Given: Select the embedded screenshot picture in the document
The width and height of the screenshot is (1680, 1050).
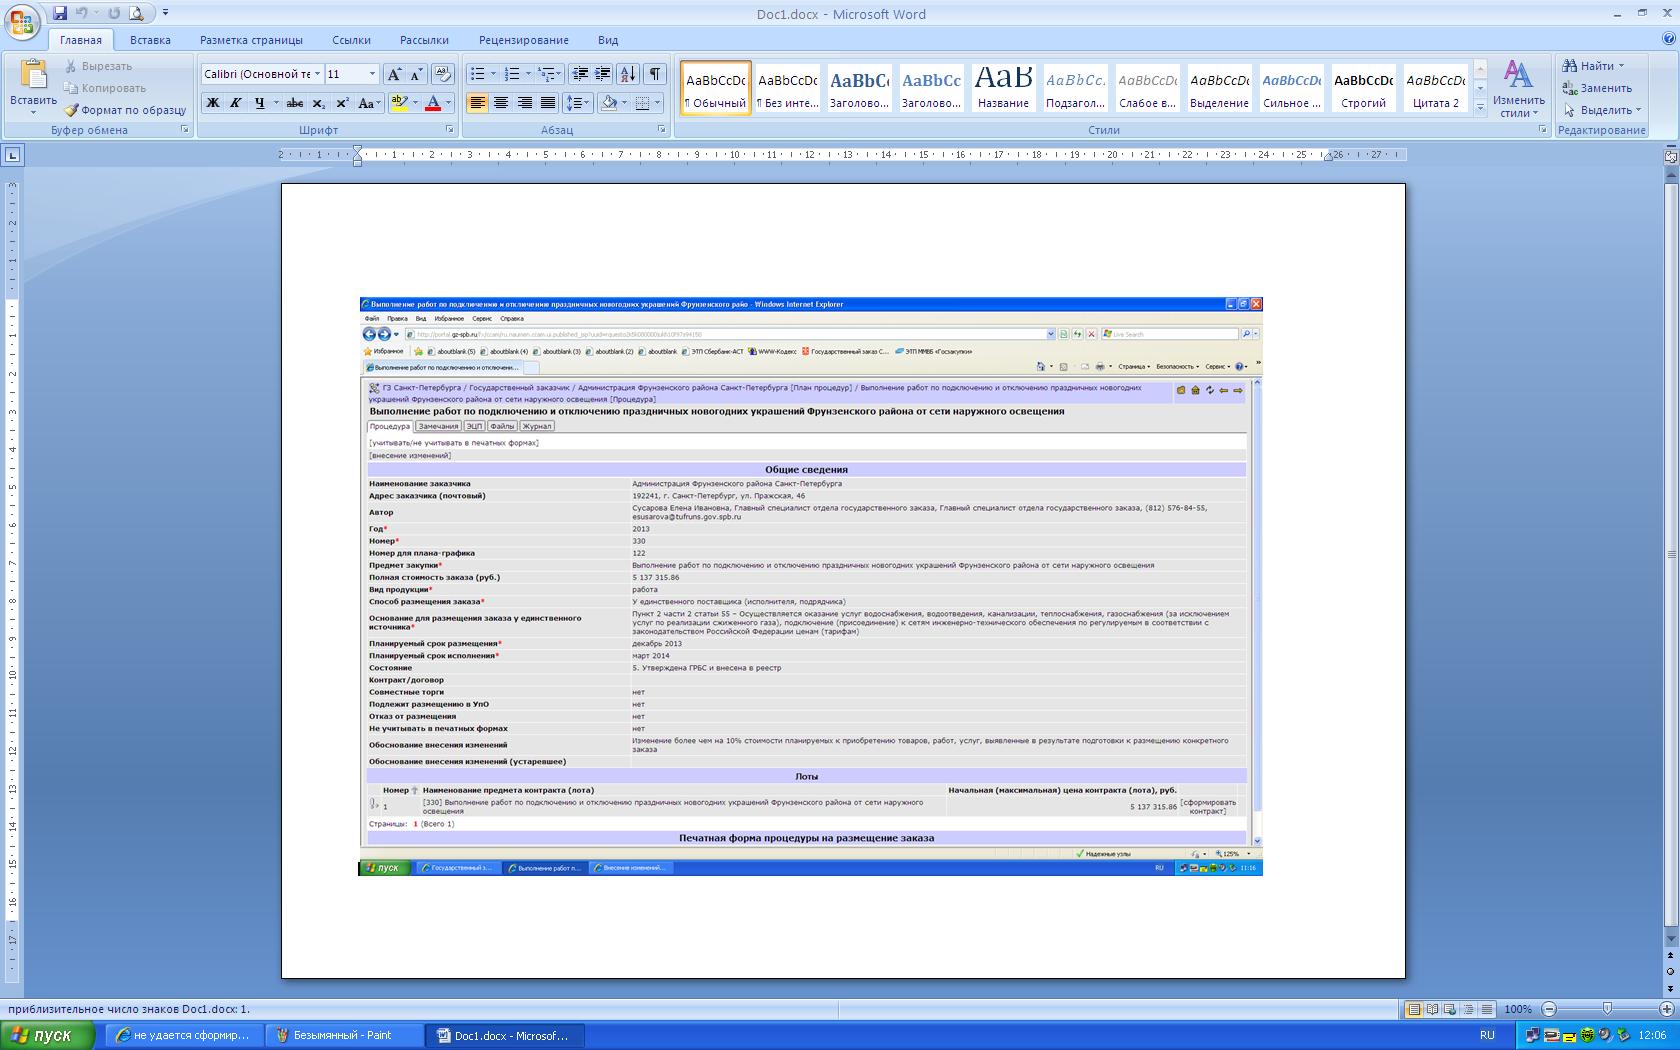Looking at the screenshot, I should [810, 586].
